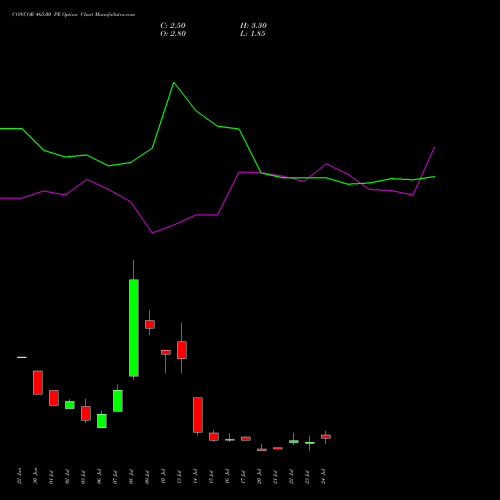Select the red candle for 03 Jul
This screenshot has width=500, height=500.
tap(86, 413)
